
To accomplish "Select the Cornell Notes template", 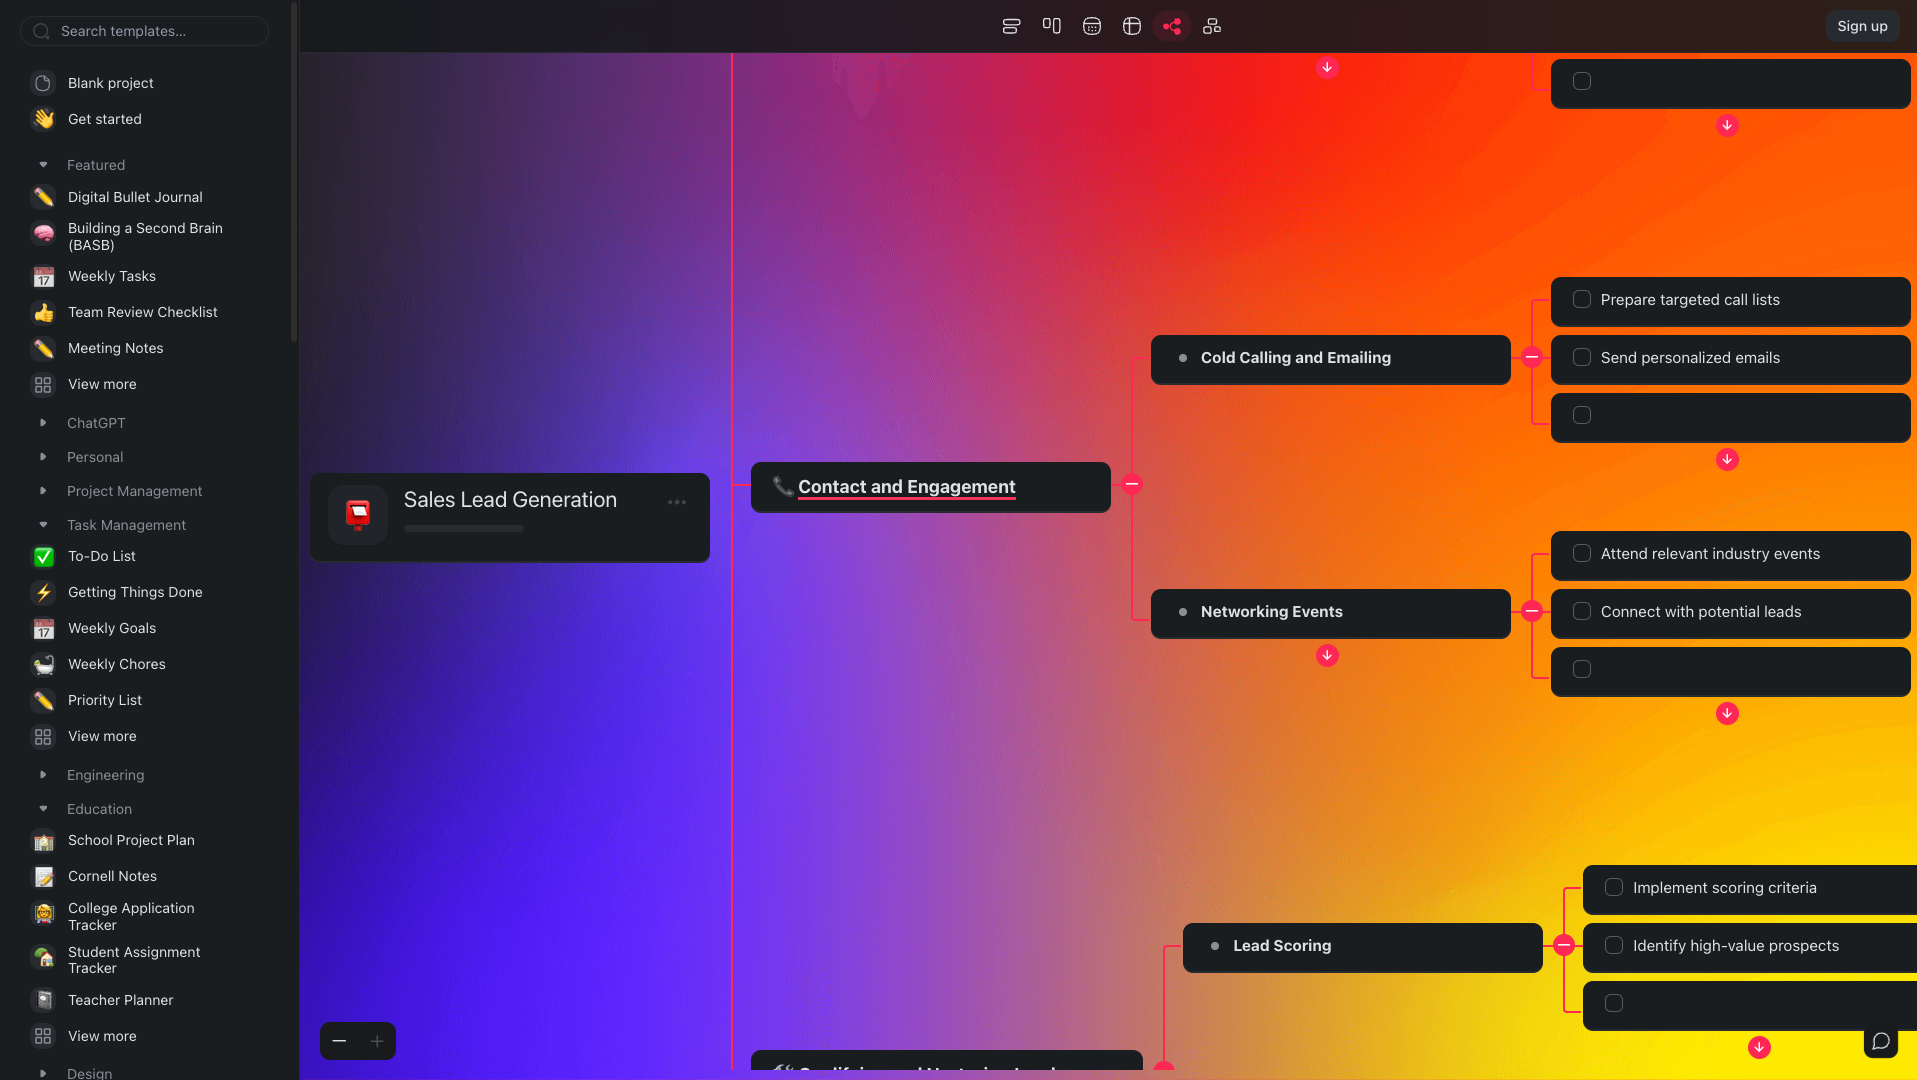I will pyautogui.click(x=111, y=876).
